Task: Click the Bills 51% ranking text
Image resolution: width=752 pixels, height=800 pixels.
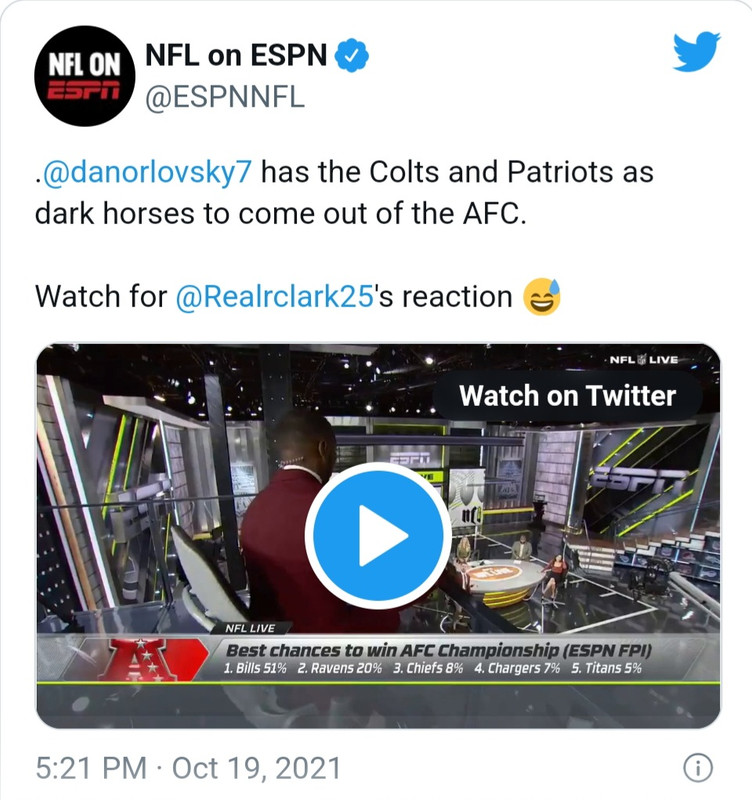Action: 255,668
